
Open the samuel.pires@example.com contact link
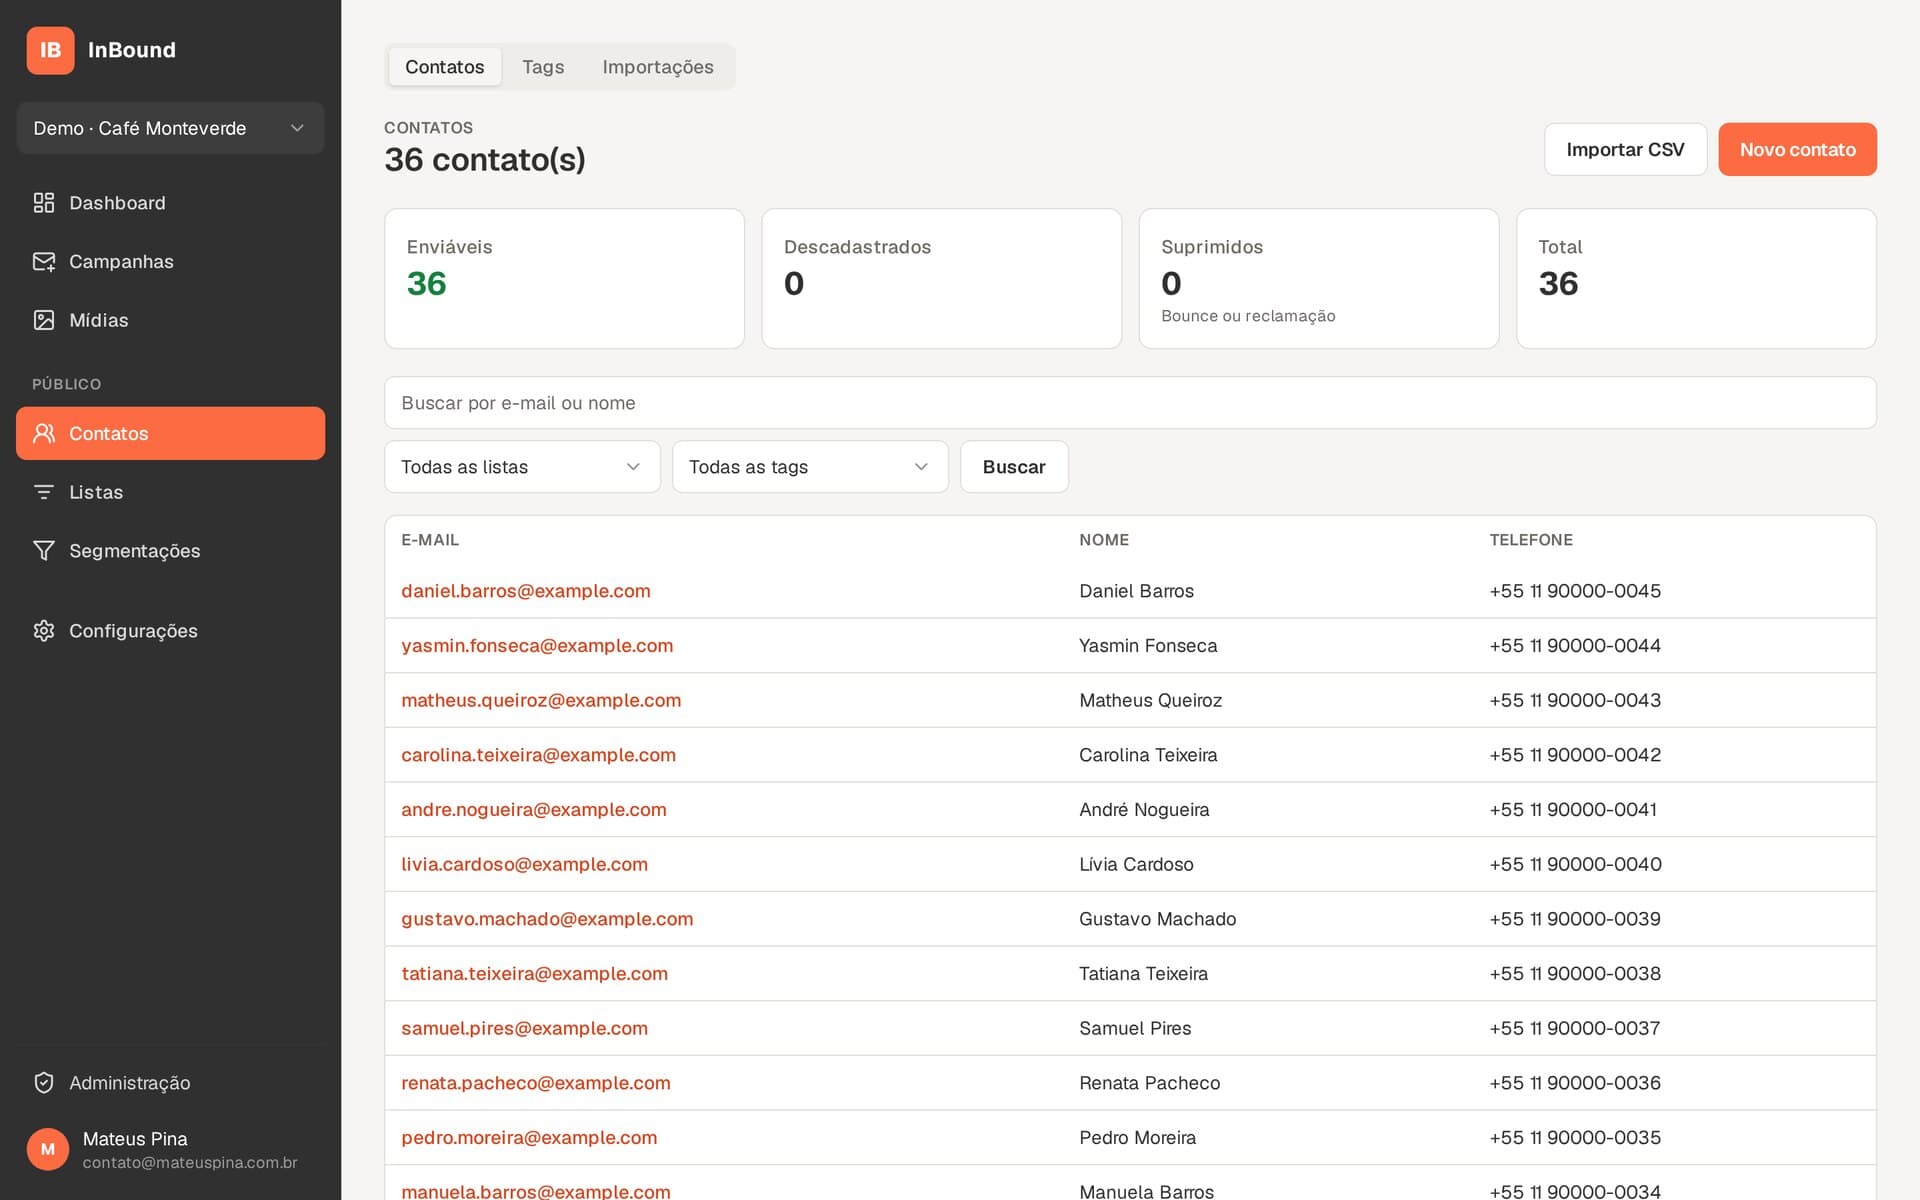coord(524,1028)
